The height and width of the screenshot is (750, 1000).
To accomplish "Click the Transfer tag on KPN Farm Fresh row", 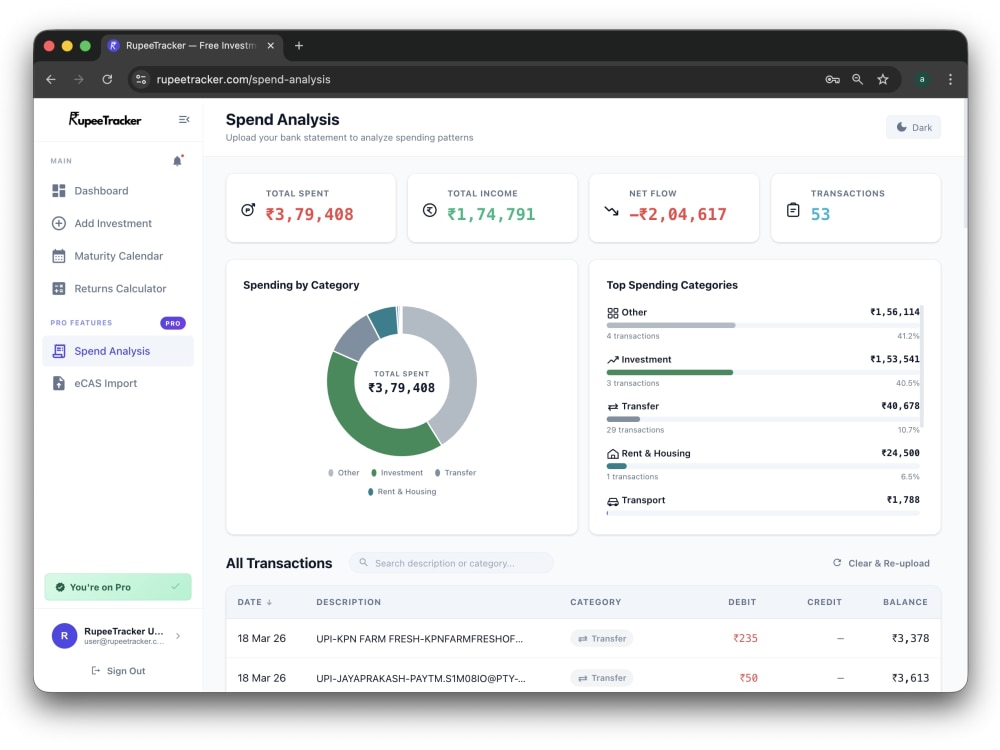I will pos(601,638).
